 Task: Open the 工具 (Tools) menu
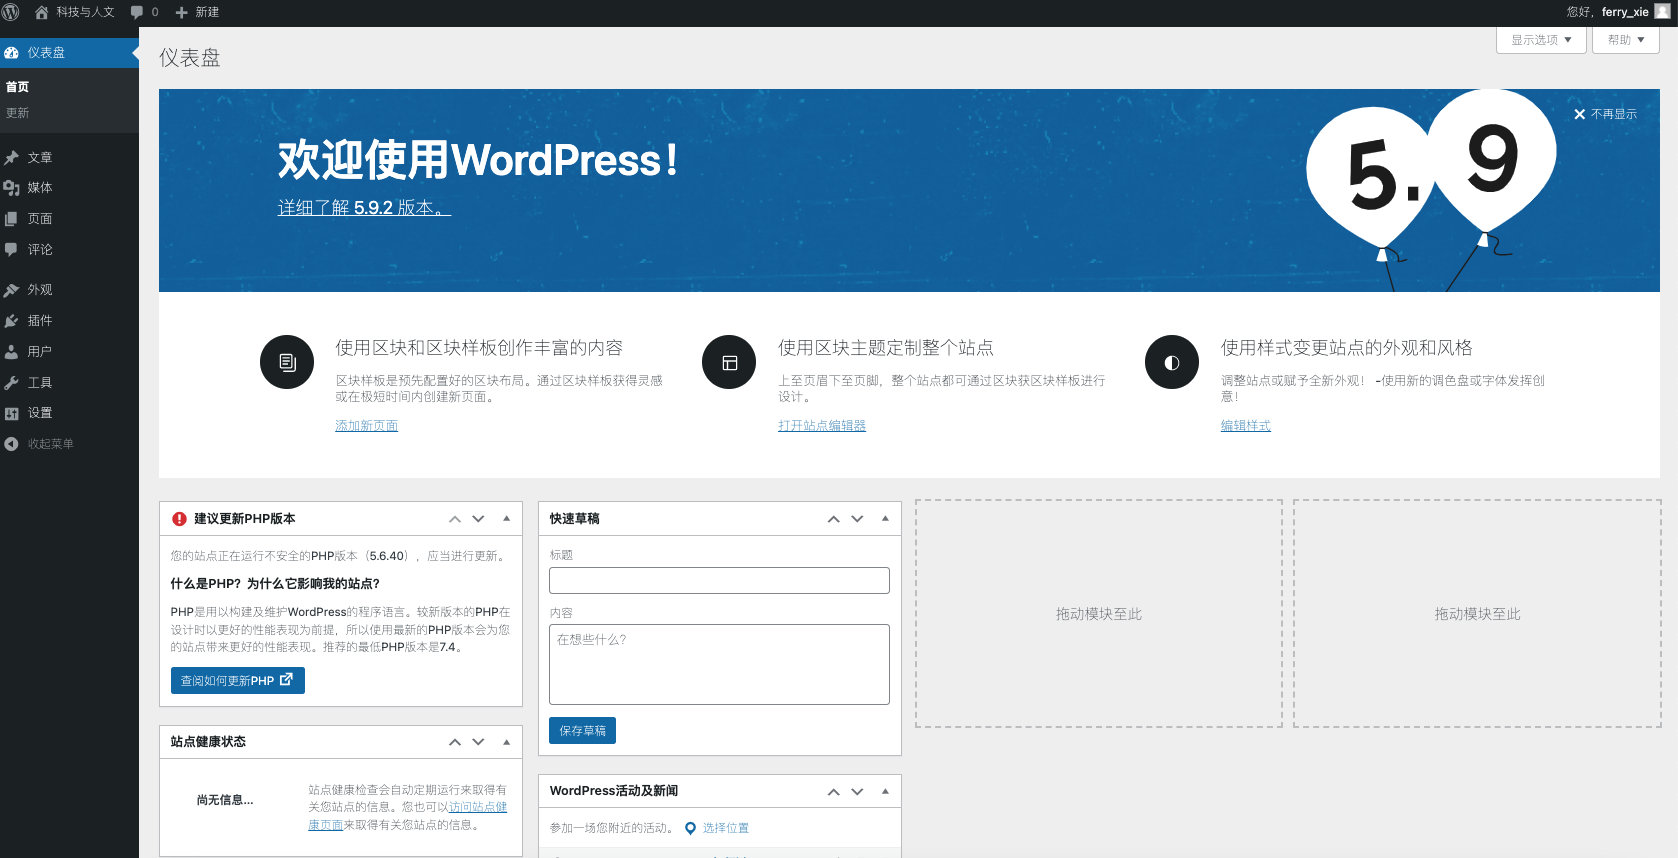coord(40,383)
